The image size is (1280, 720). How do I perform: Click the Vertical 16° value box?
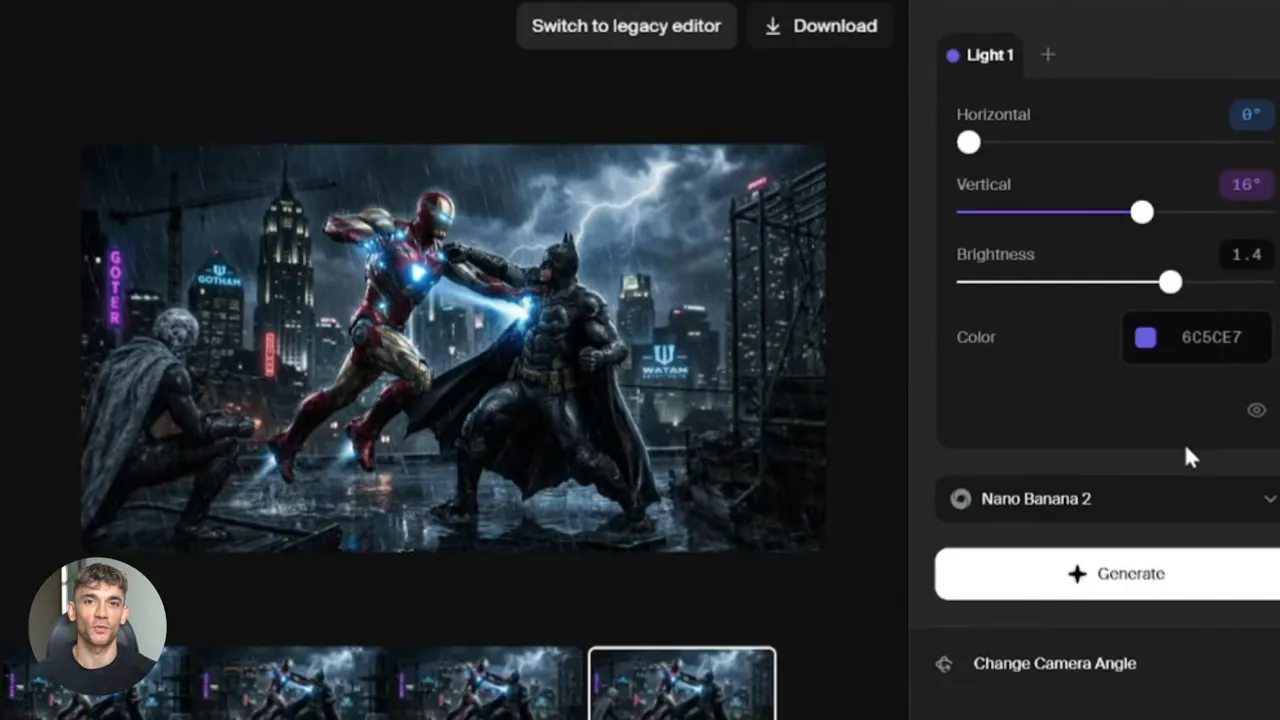click(1246, 185)
